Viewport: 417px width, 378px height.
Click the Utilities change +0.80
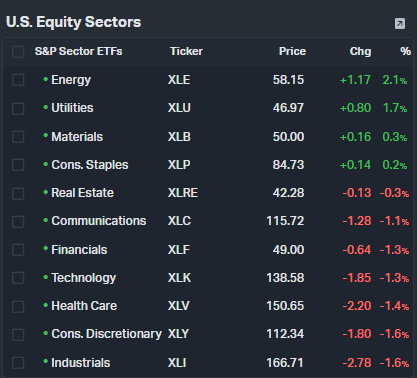355,108
